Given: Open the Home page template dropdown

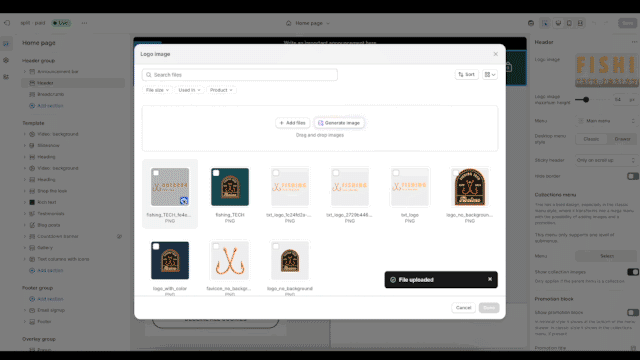Looking at the screenshot, I should [308, 23].
